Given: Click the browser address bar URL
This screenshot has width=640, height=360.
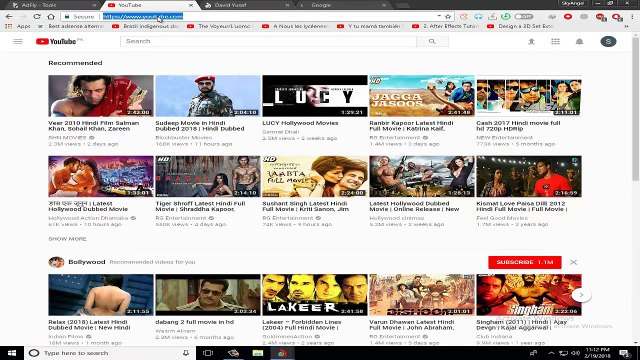Looking at the screenshot, I should (x=143, y=16).
